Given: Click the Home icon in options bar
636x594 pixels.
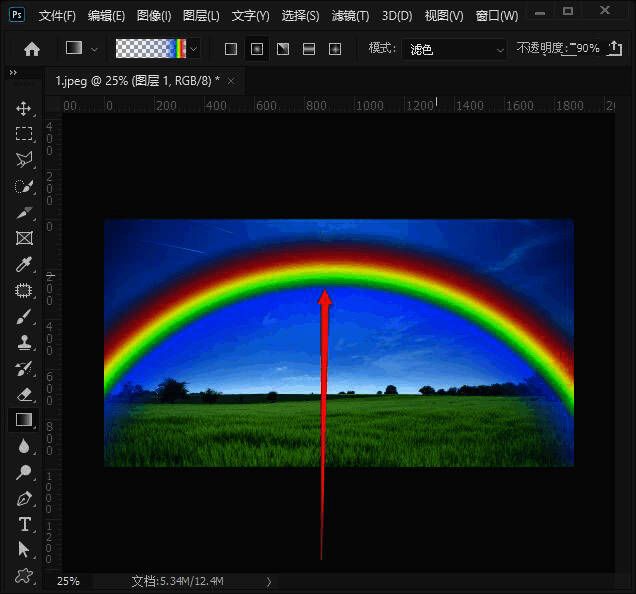Looking at the screenshot, I should click(x=32, y=50).
